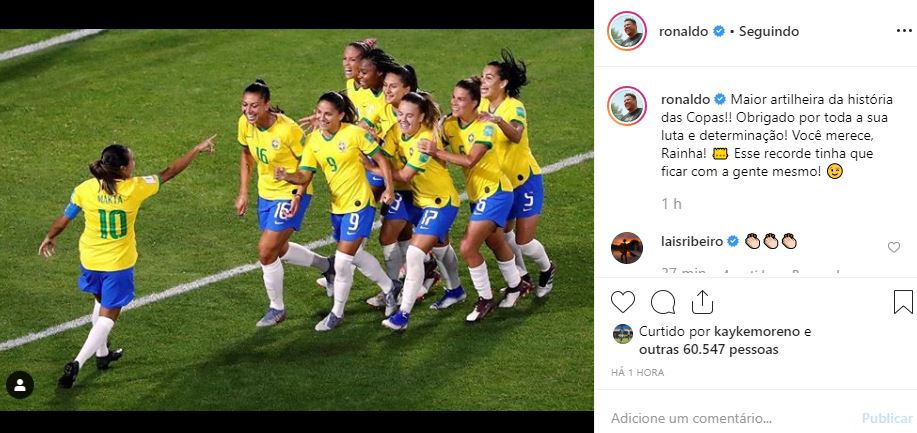The height and width of the screenshot is (433, 917).
Task: Open HÁ 1 HORA timestamp link
Action: click(x=637, y=372)
